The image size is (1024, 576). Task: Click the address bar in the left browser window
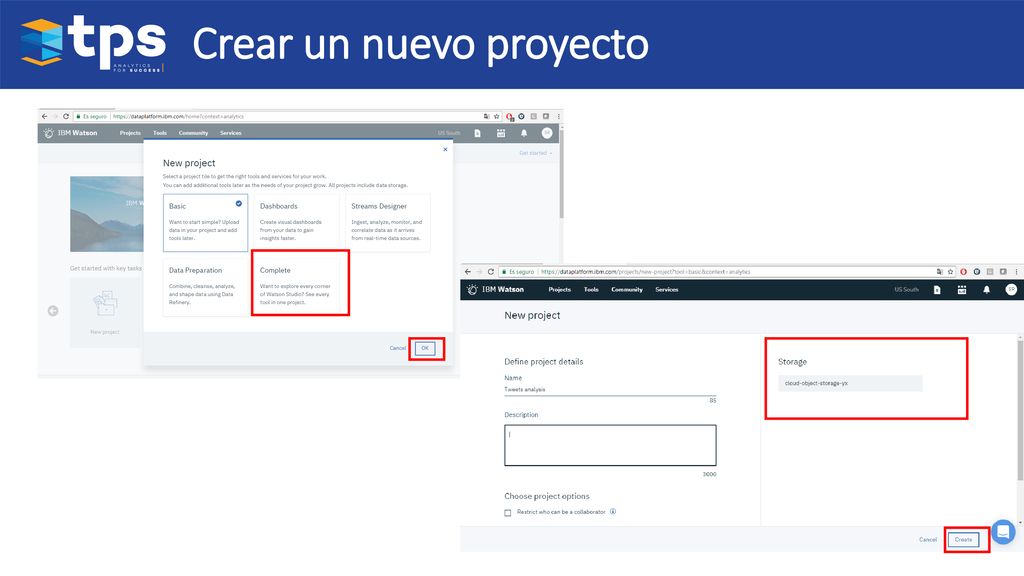287,116
